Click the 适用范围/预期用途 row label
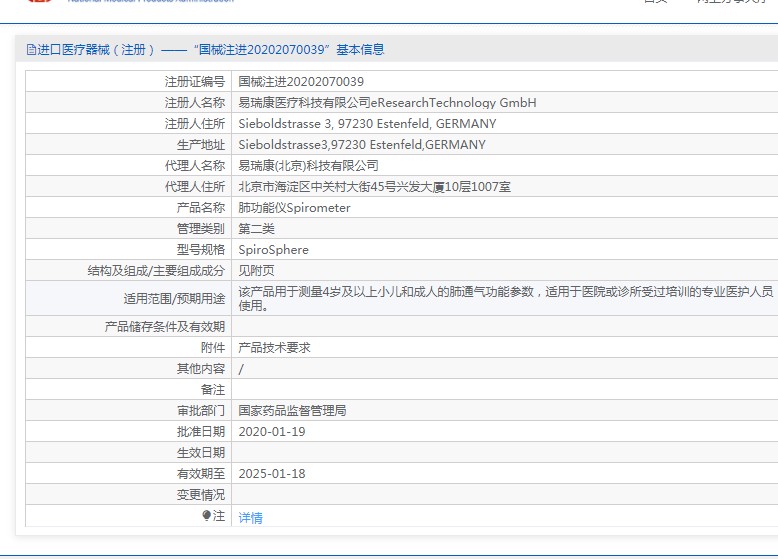The height and width of the screenshot is (559, 778). [x=174, y=299]
